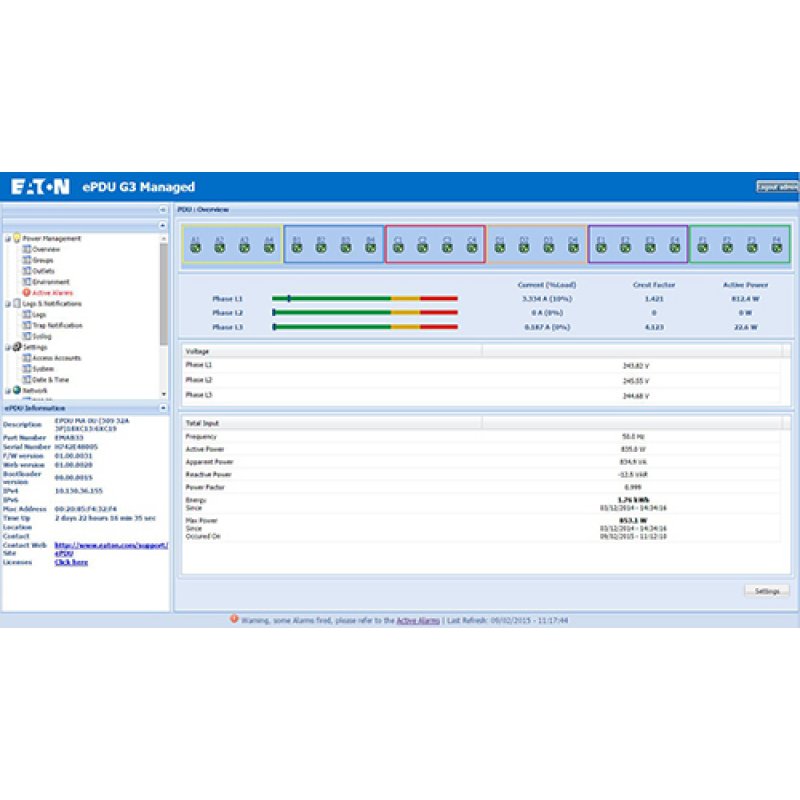Screen dimensions: 800x800
Task: Open the Overview page icon in Power Management
Action: coord(27,250)
